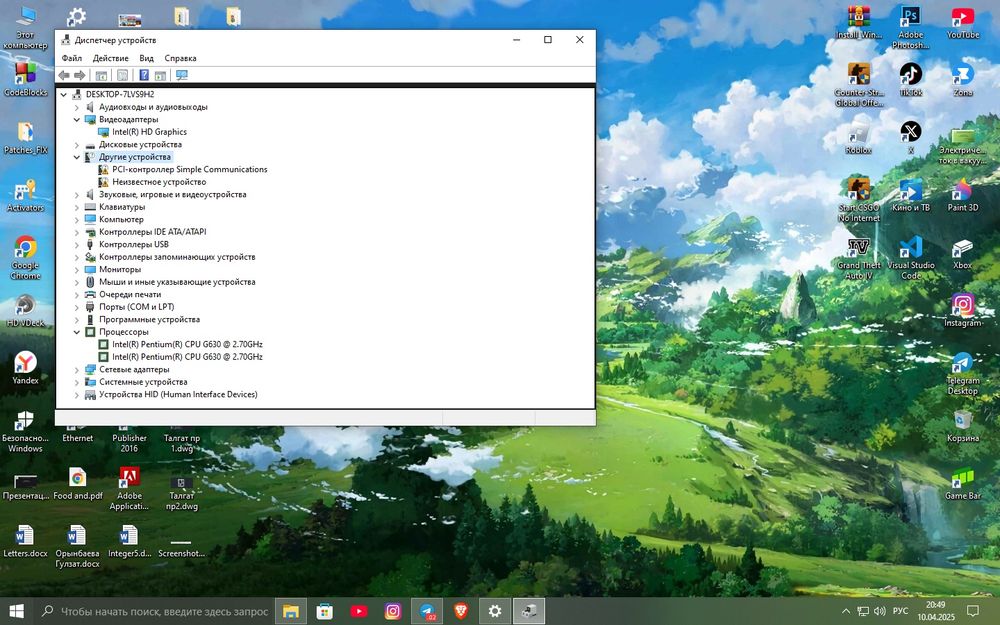Collapse the Другие устройства category
Screen dimensions: 1000x625
tap(77, 157)
